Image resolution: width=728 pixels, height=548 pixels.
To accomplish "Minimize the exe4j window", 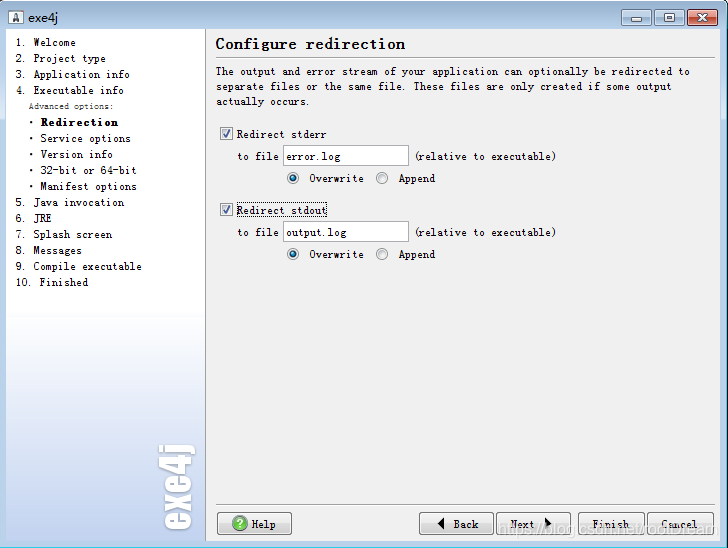I will pos(636,18).
